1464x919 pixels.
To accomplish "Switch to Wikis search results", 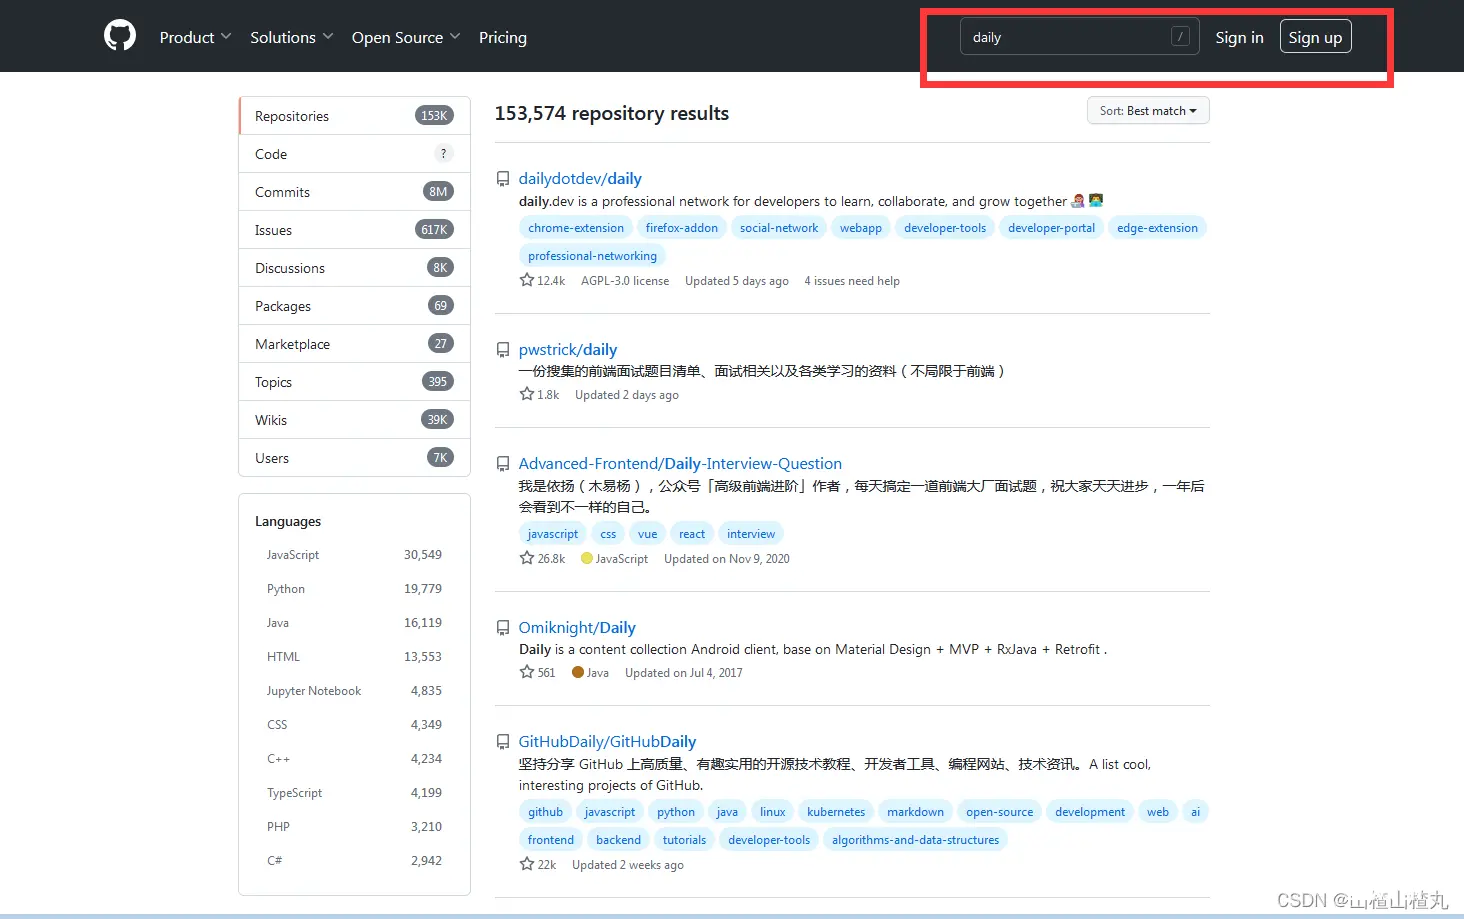I will coord(355,420).
